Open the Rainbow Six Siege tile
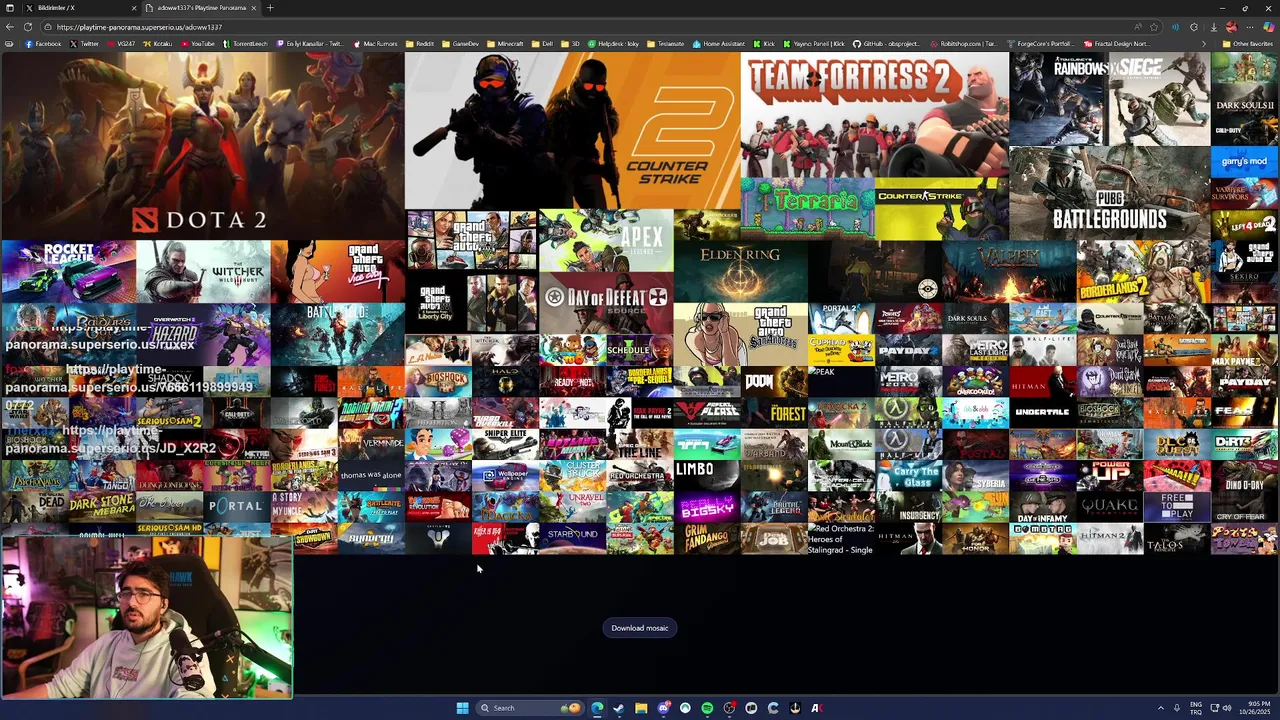The width and height of the screenshot is (1280, 720). point(1109,99)
